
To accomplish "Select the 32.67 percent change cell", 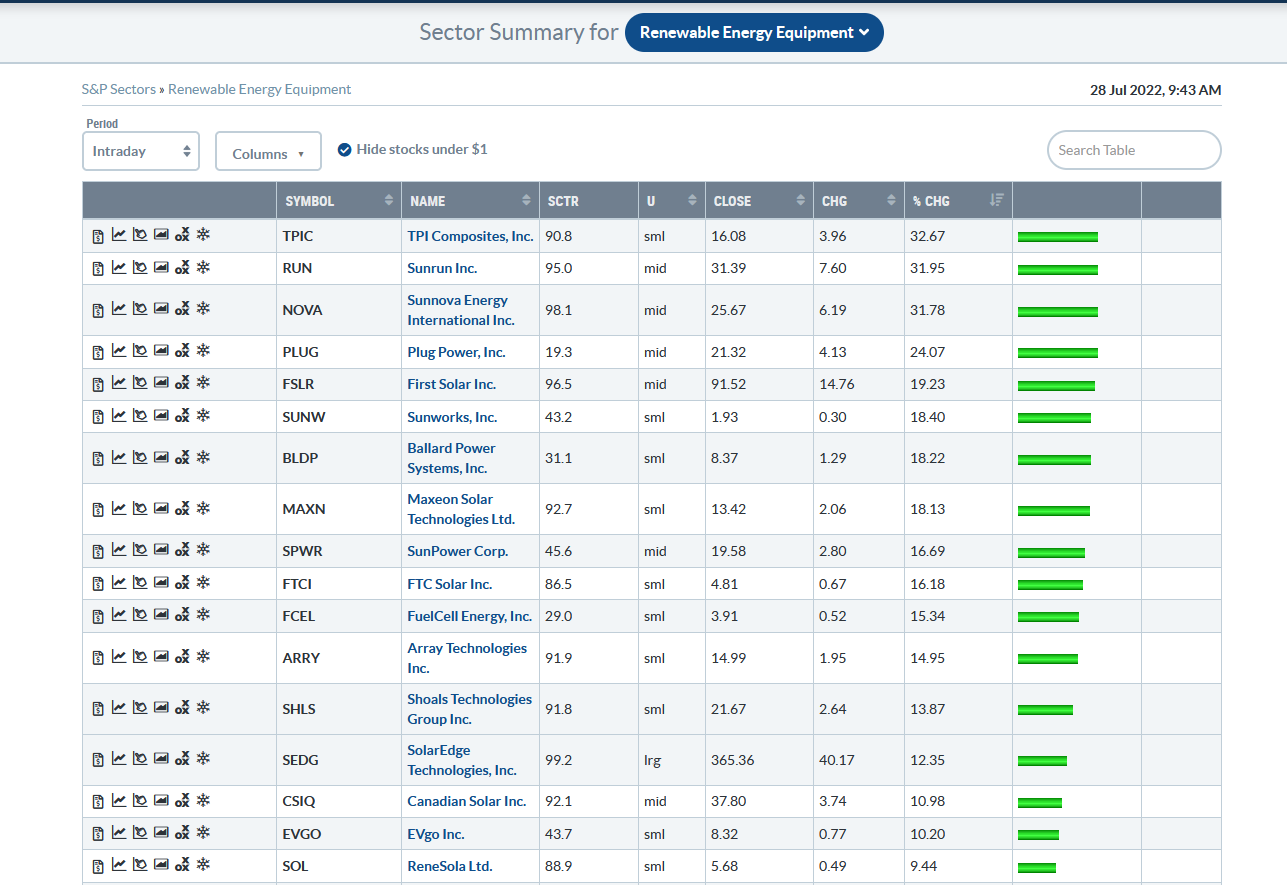I will [x=958, y=236].
